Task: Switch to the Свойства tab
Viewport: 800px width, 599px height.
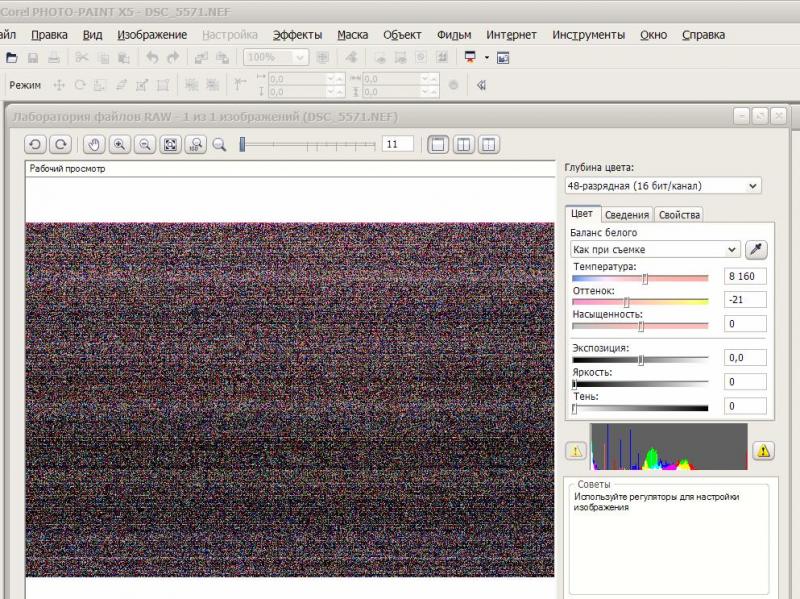Action: click(679, 215)
